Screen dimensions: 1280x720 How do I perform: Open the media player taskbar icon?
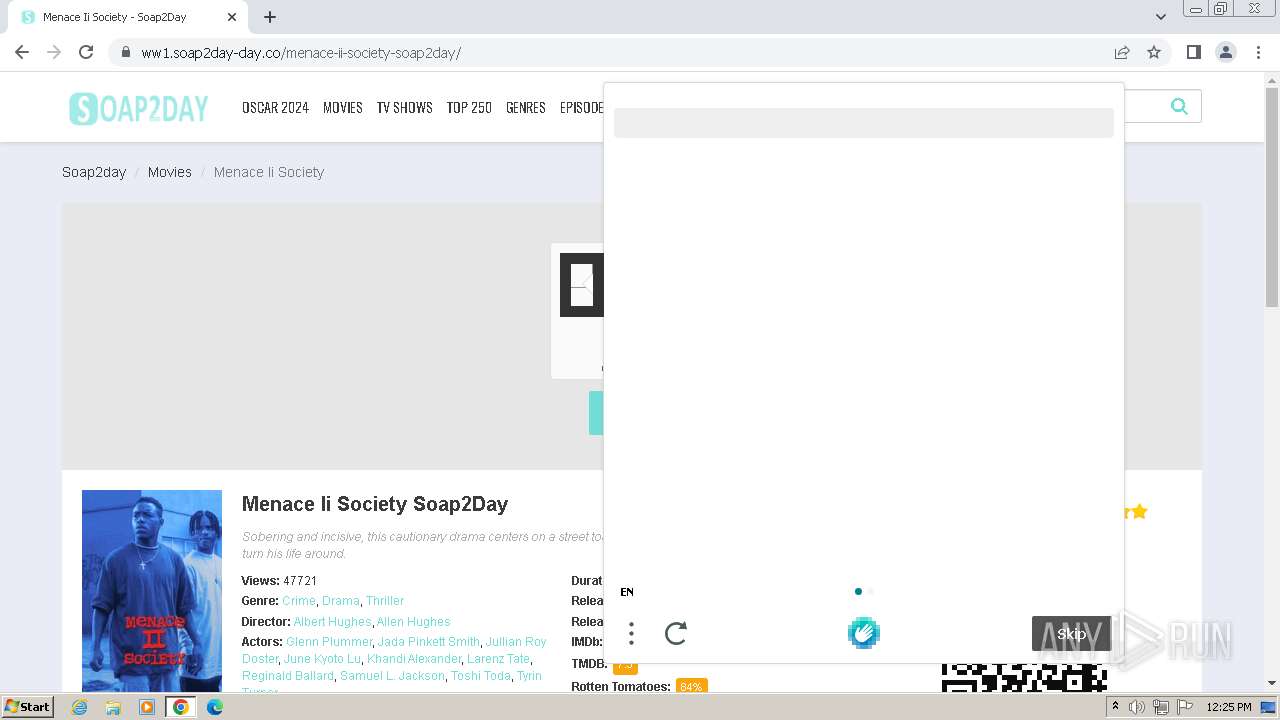(x=147, y=707)
